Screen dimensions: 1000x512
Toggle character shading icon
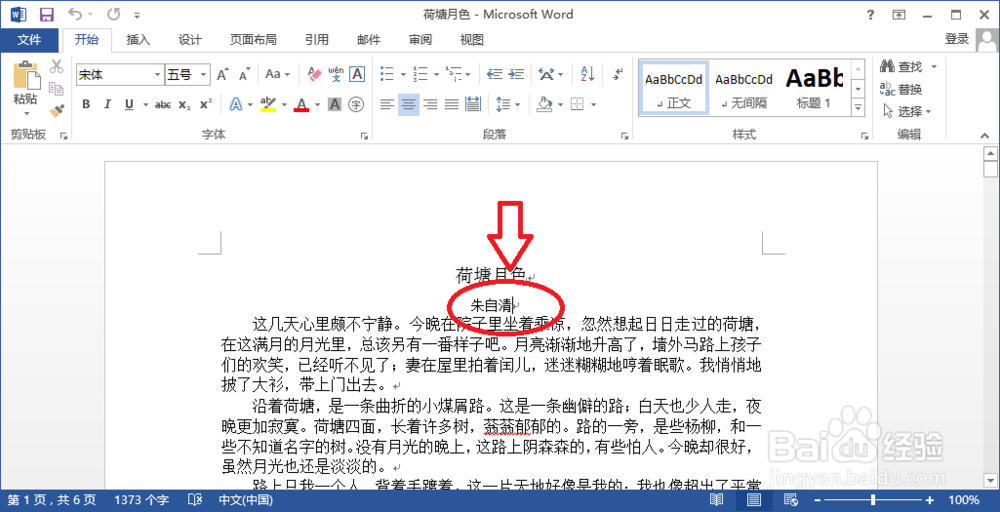pos(334,105)
